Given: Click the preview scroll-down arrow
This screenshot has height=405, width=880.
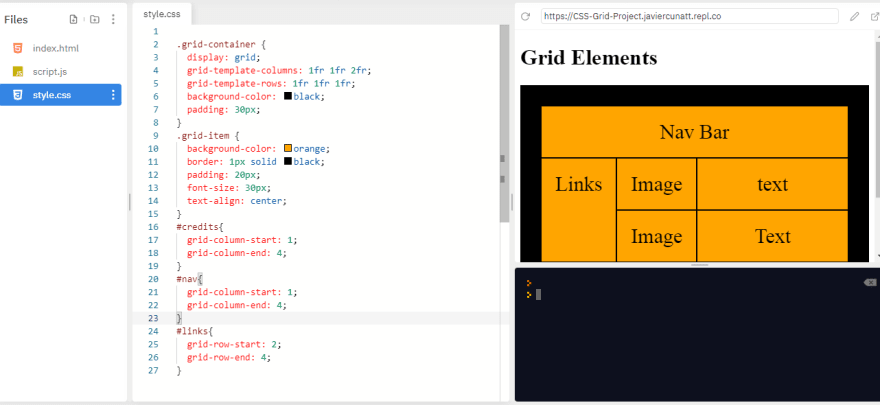Looking at the screenshot, I should (x=877, y=255).
